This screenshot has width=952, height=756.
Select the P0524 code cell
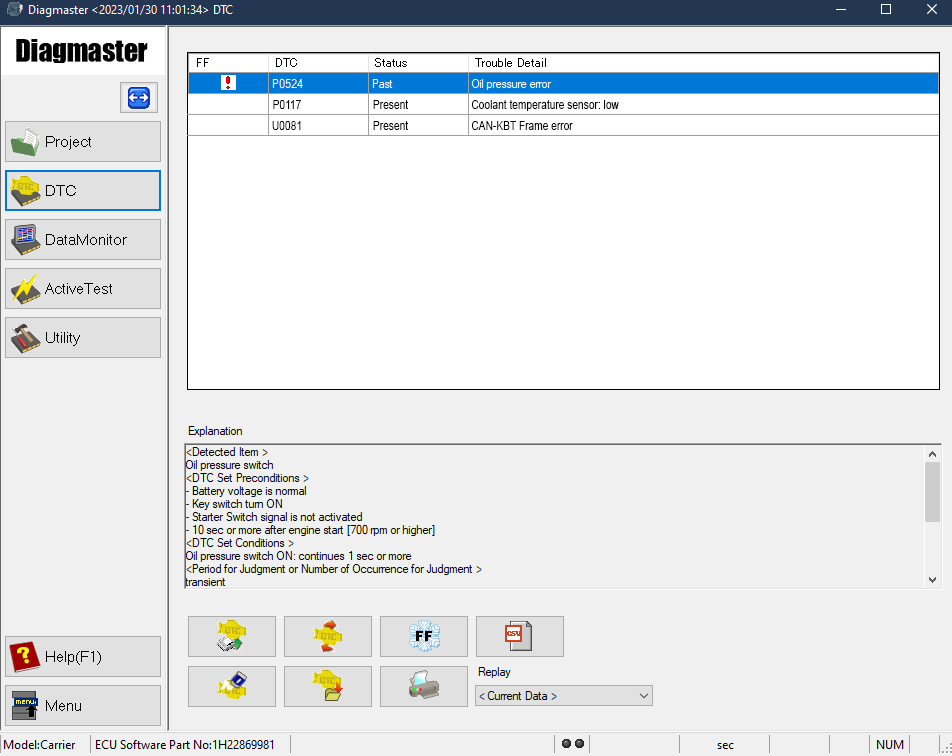[319, 84]
